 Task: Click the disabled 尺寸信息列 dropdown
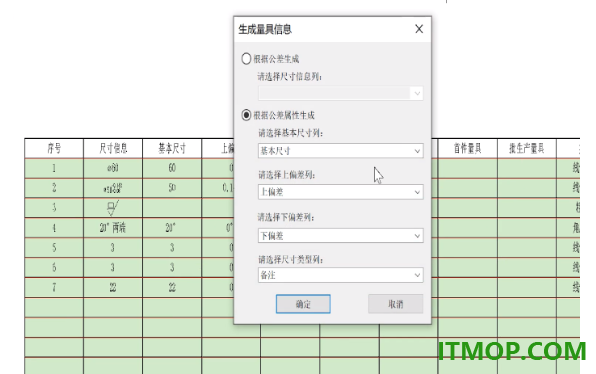pyautogui.click(x=341, y=93)
